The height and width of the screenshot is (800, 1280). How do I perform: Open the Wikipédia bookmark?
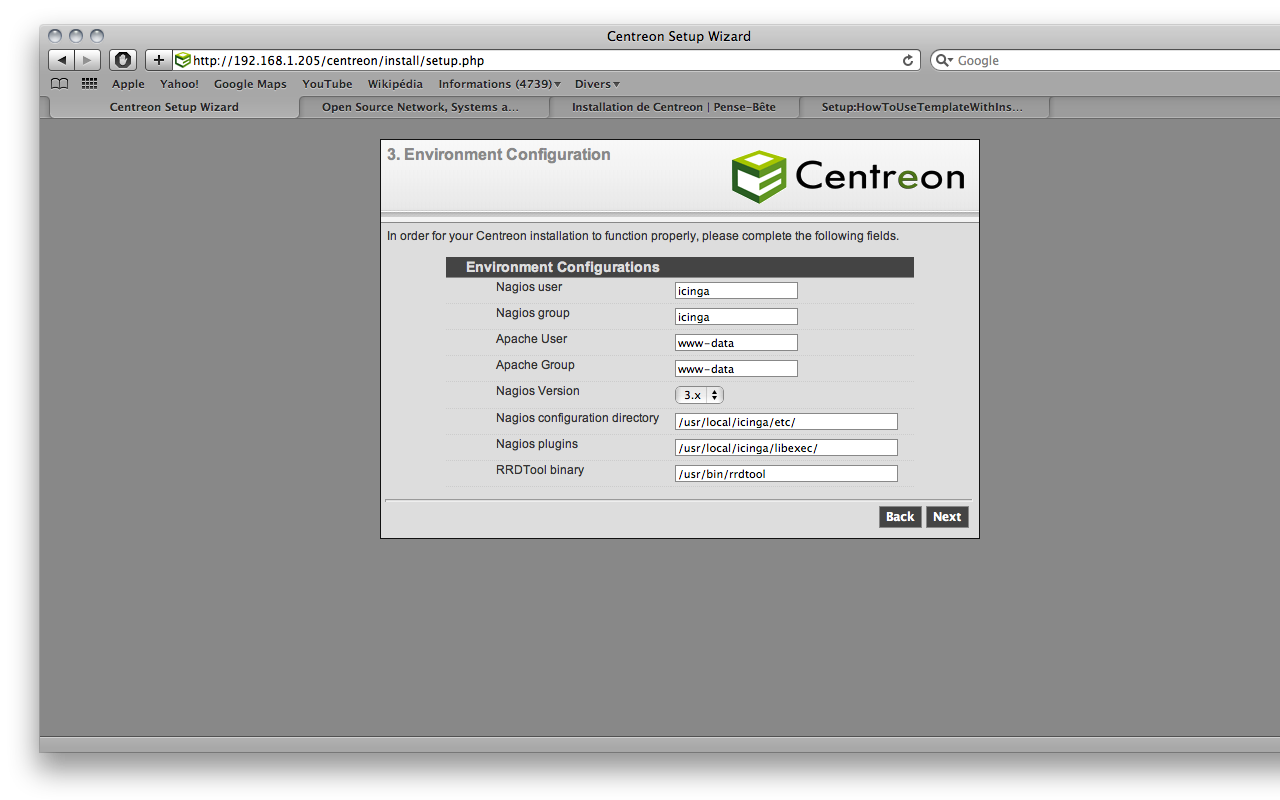pyautogui.click(x=395, y=84)
